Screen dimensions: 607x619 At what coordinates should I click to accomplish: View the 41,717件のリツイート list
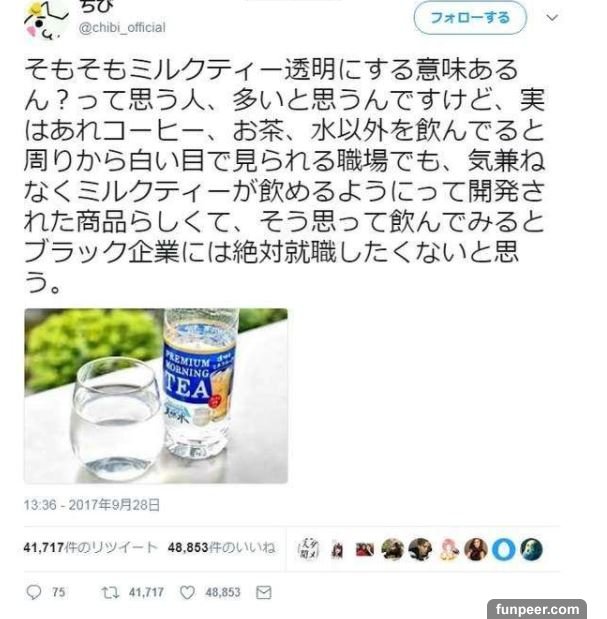(x=90, y=548)
